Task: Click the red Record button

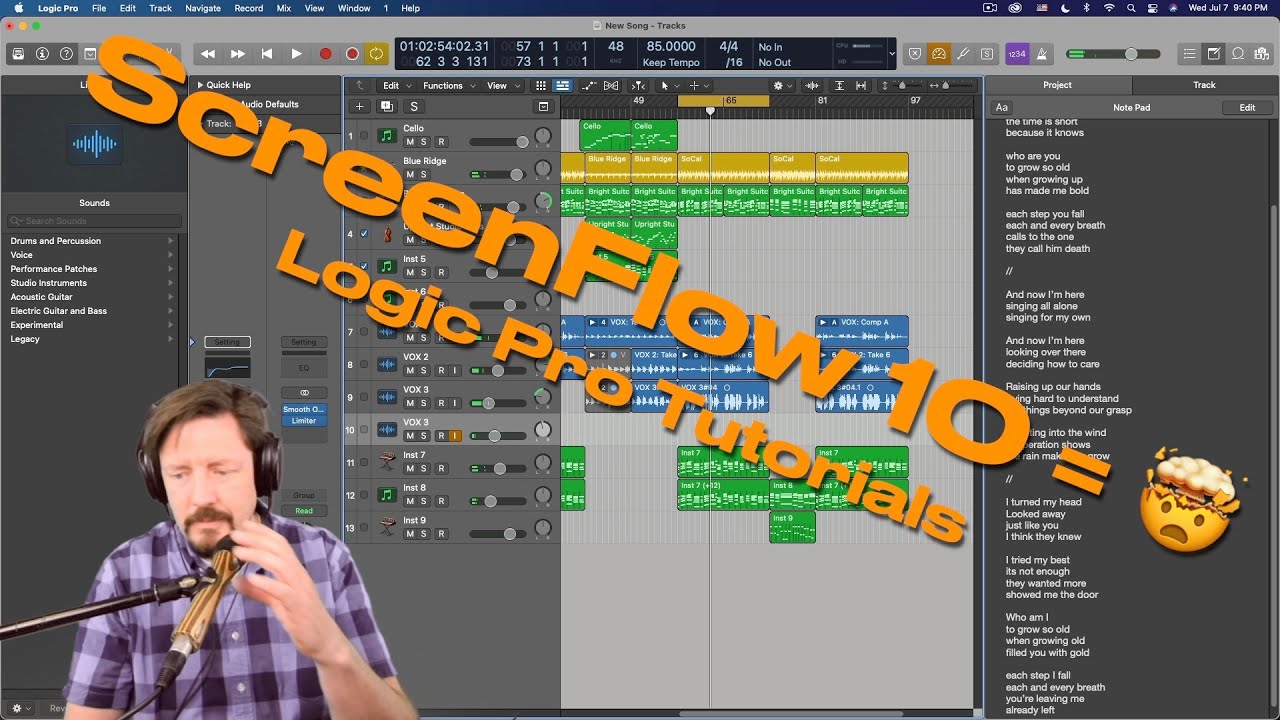Action: (x=325, y=54)
